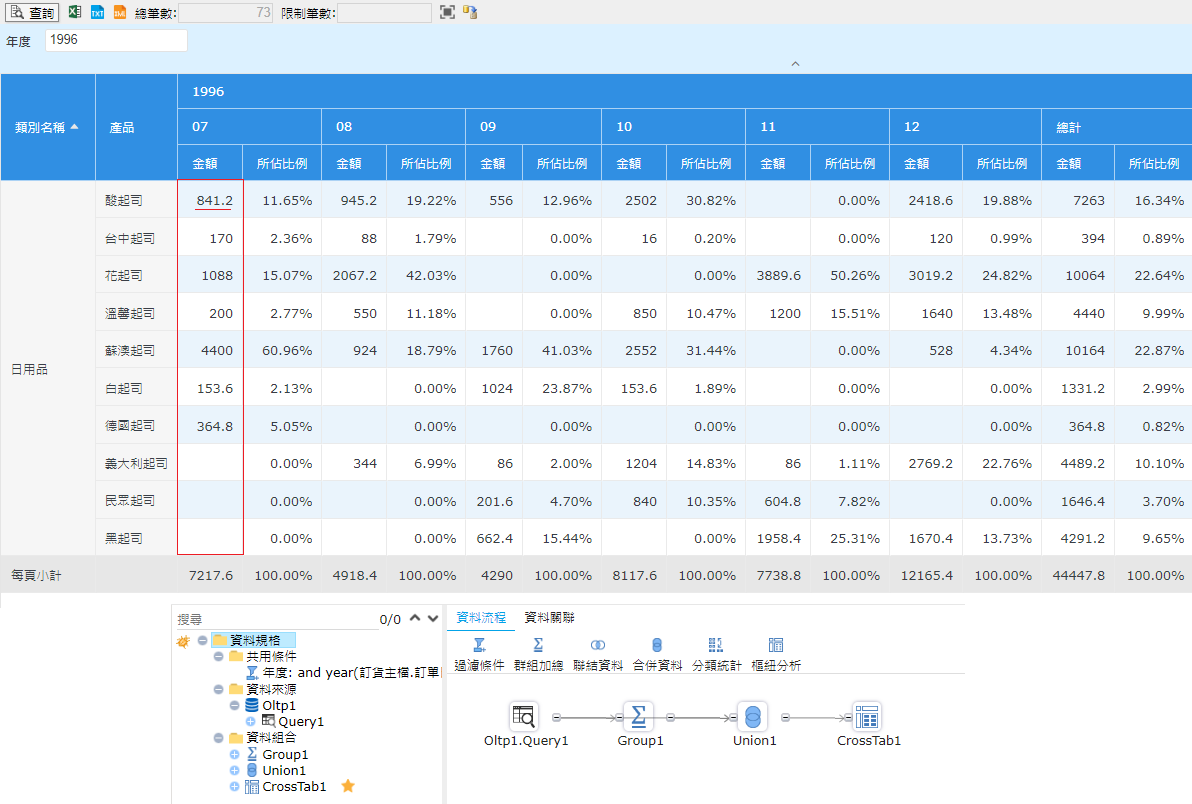This screenshot has height=804, width=1192.
Task: Select the 共用條件 folder
Action: click(x=263, y=657)
